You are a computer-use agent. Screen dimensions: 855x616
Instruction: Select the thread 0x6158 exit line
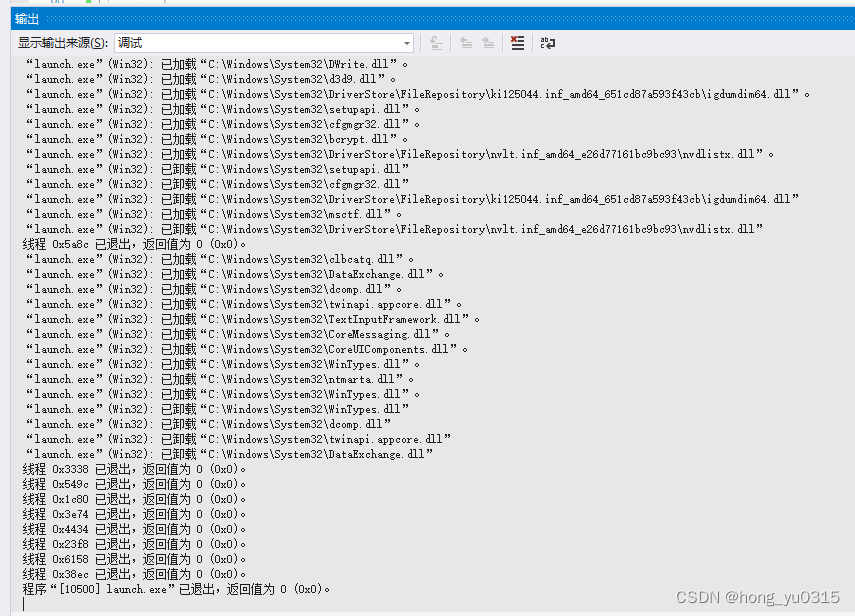[x=134, y=559]
